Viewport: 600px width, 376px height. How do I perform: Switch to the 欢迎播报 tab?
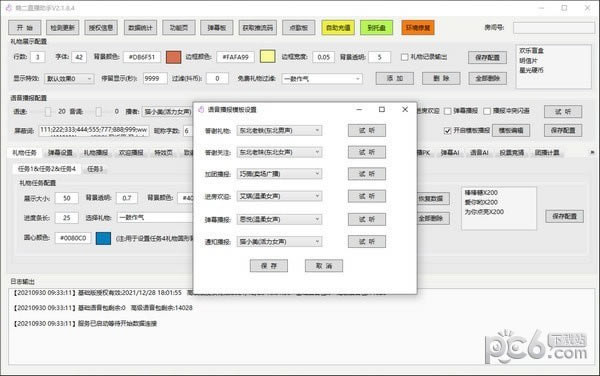131,153
